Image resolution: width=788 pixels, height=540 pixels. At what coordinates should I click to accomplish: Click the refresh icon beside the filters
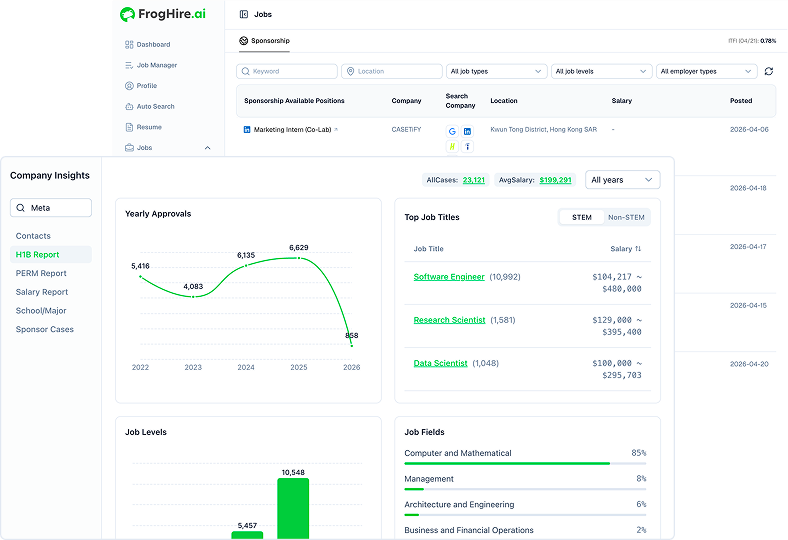769,71
